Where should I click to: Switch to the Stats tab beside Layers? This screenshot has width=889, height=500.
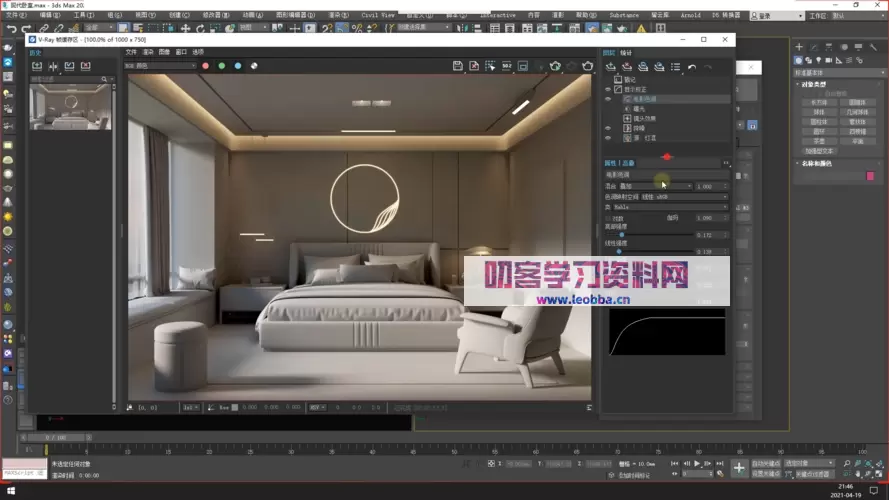pyautogui.click(x=625, y=53)
